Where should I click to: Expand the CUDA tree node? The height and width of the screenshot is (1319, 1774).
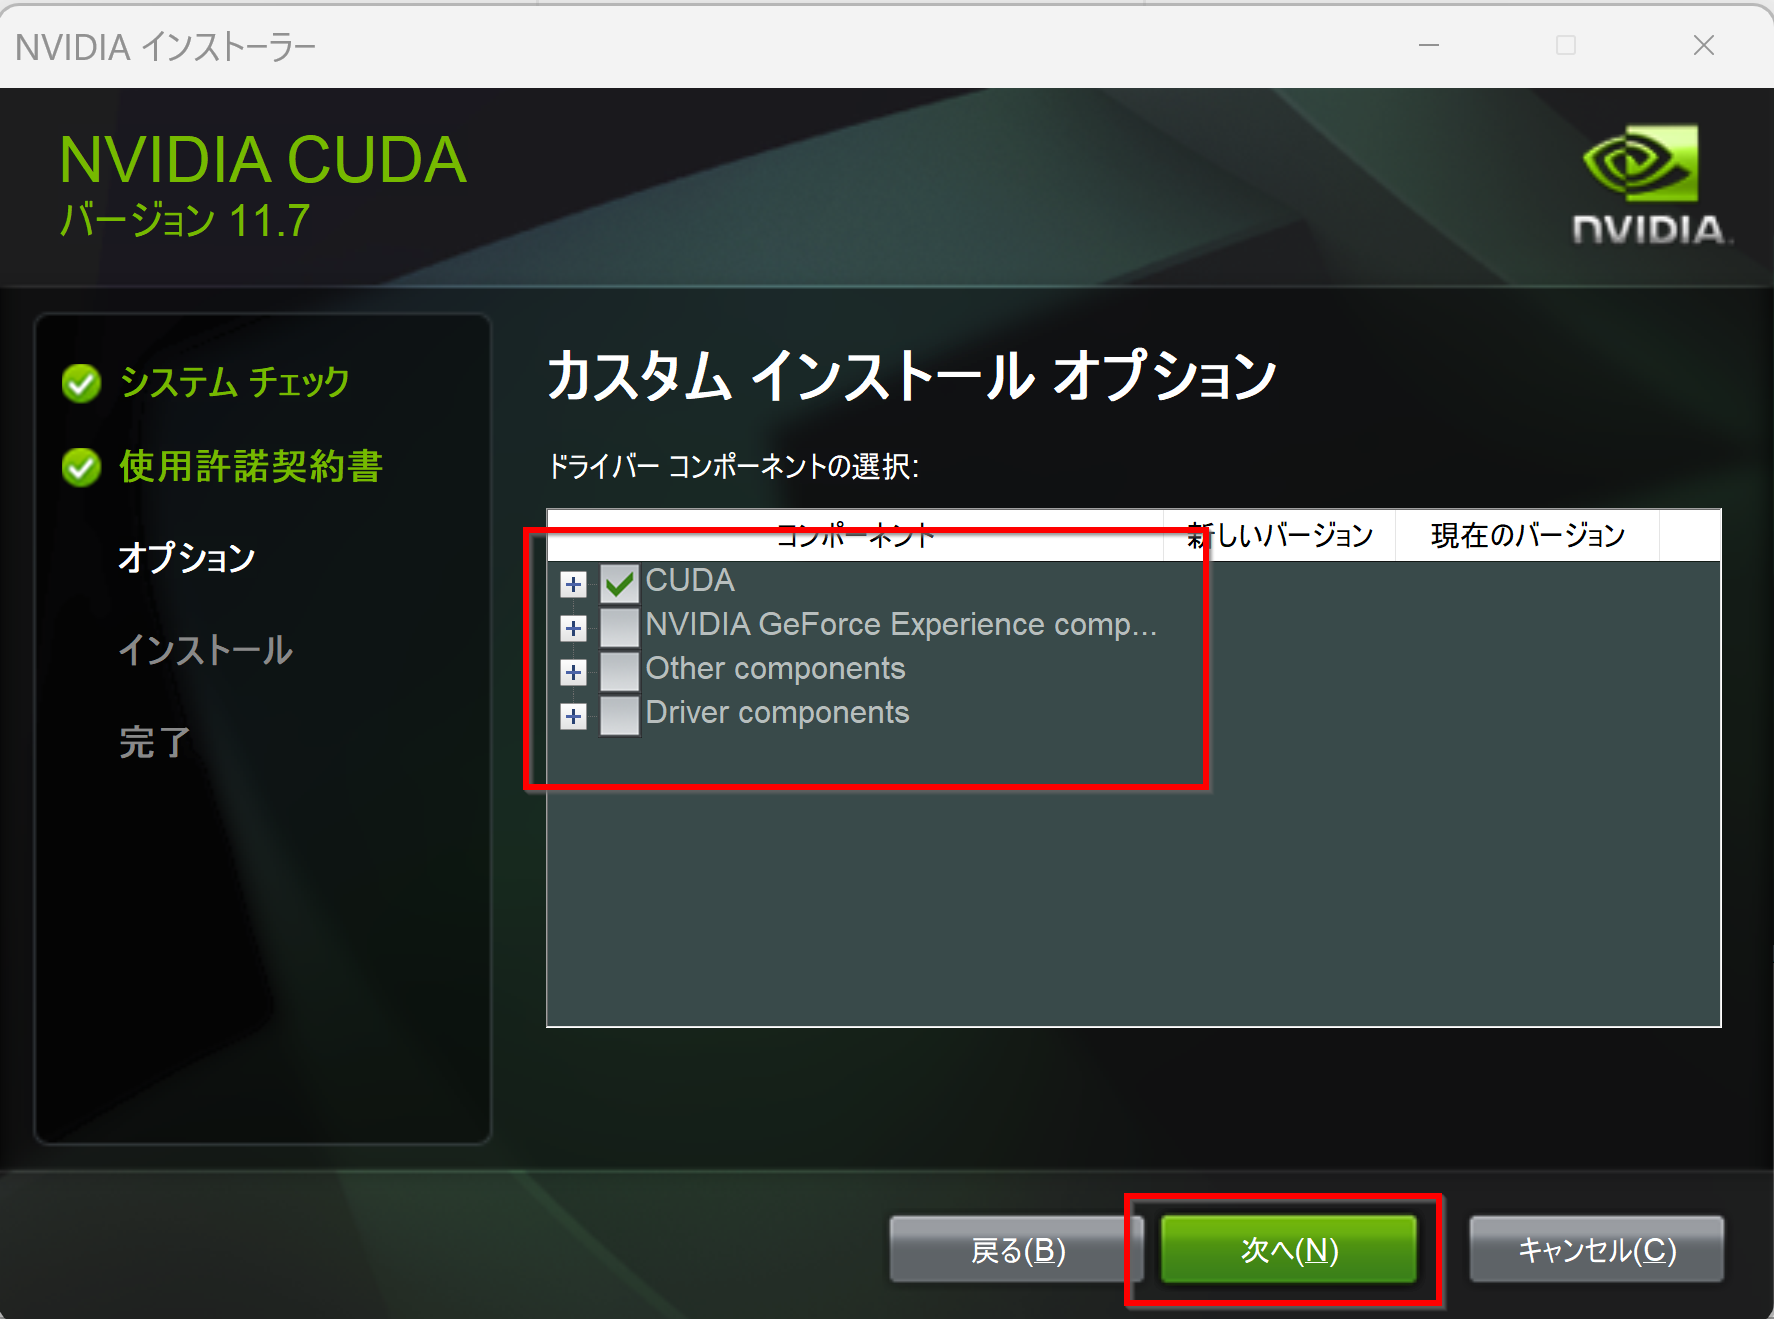pos(573,584)
